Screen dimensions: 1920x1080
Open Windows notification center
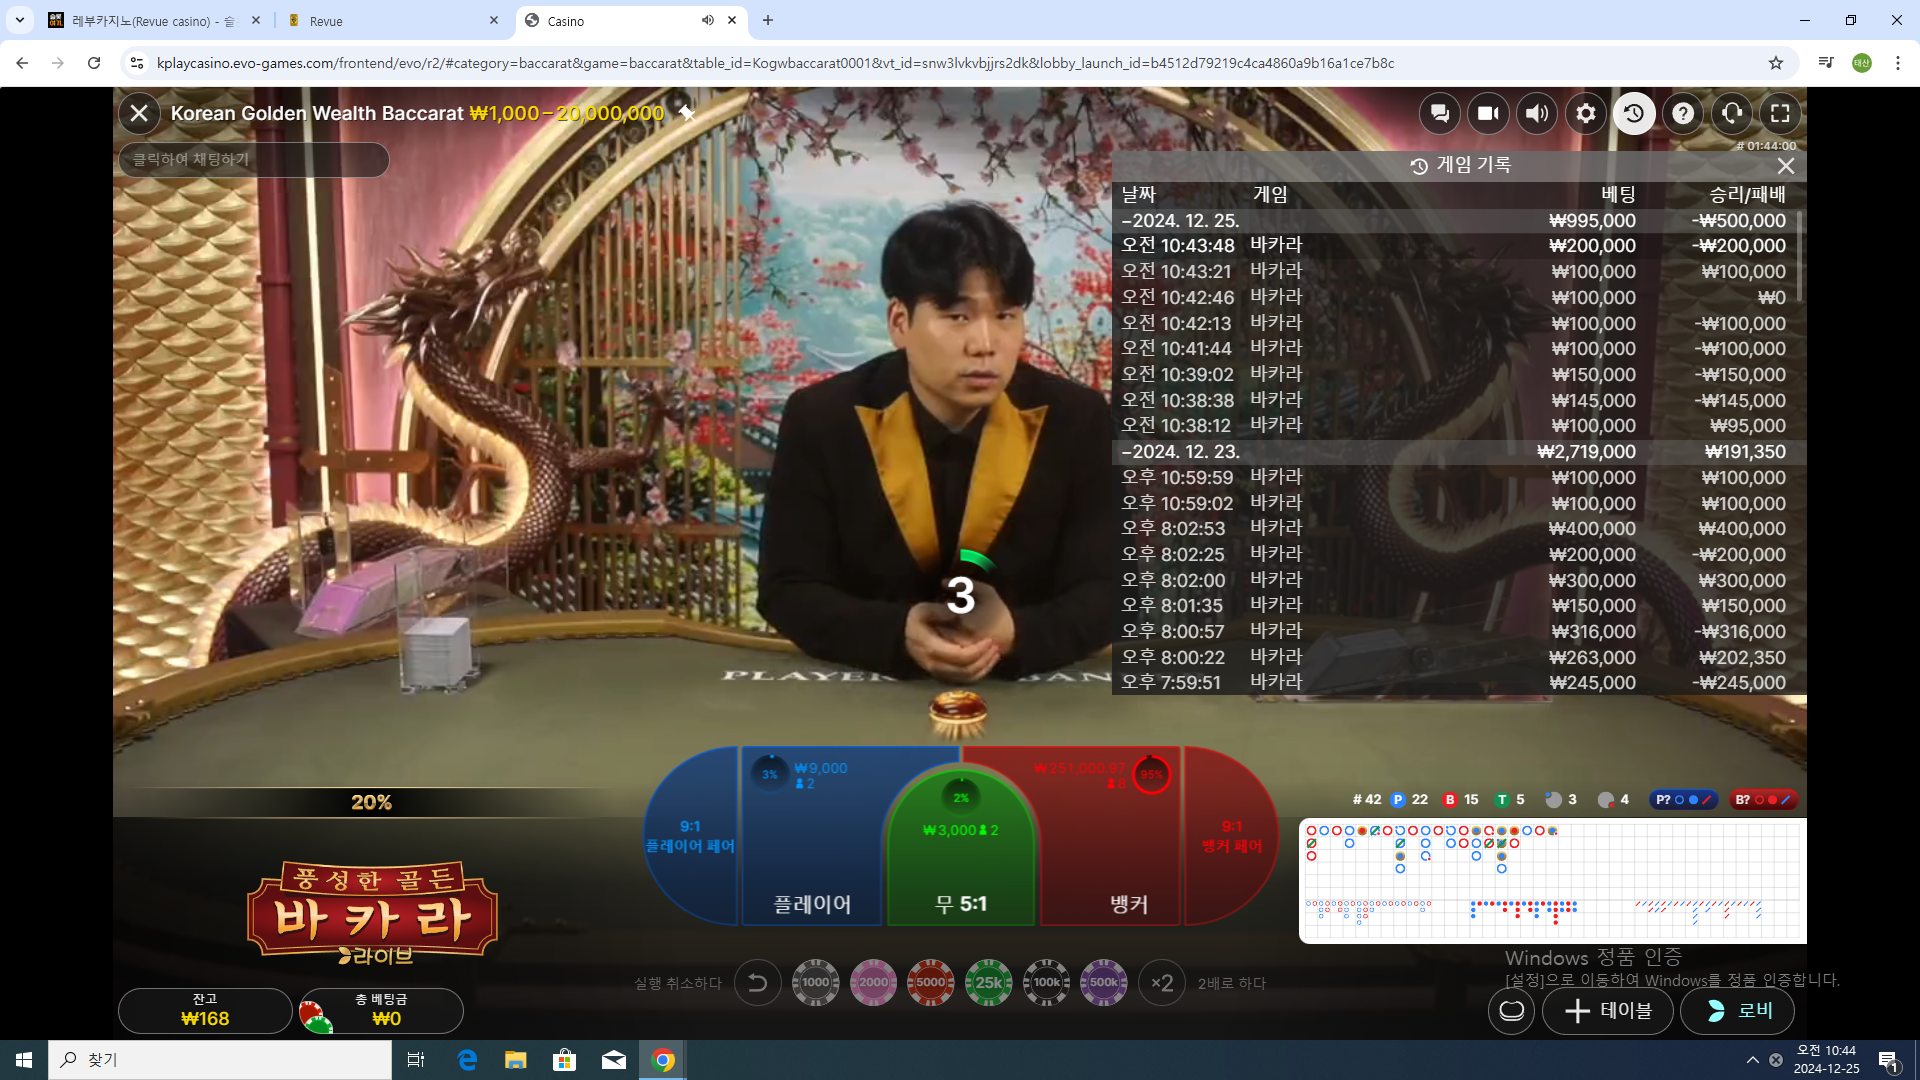[1889, 1060]
